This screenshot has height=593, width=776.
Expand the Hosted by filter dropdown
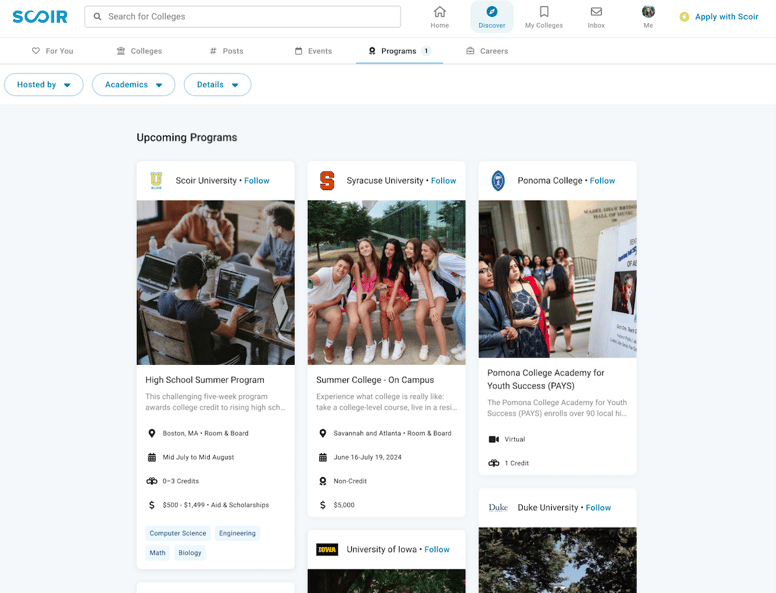pyautogui.click(x=44, y=85)
